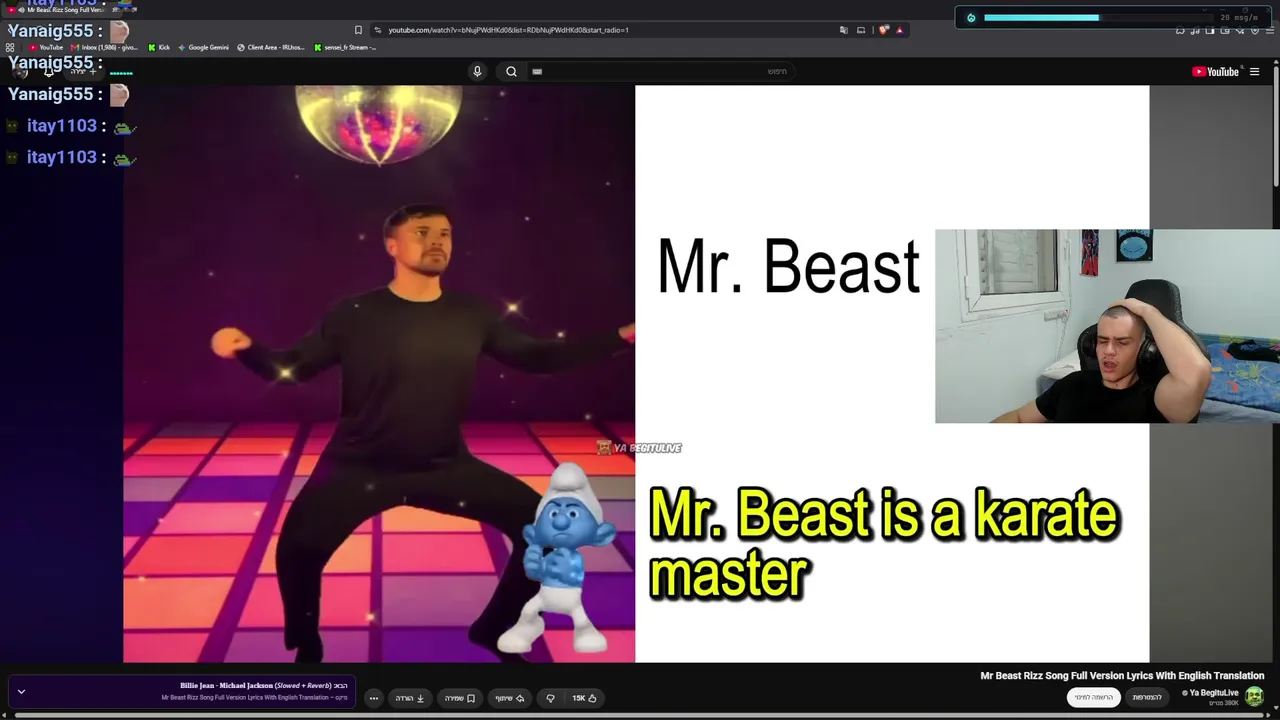The height and width of the screenshot is (720, 1280).
Task: Click the microphone voice search icon
Action: point(477,71)
